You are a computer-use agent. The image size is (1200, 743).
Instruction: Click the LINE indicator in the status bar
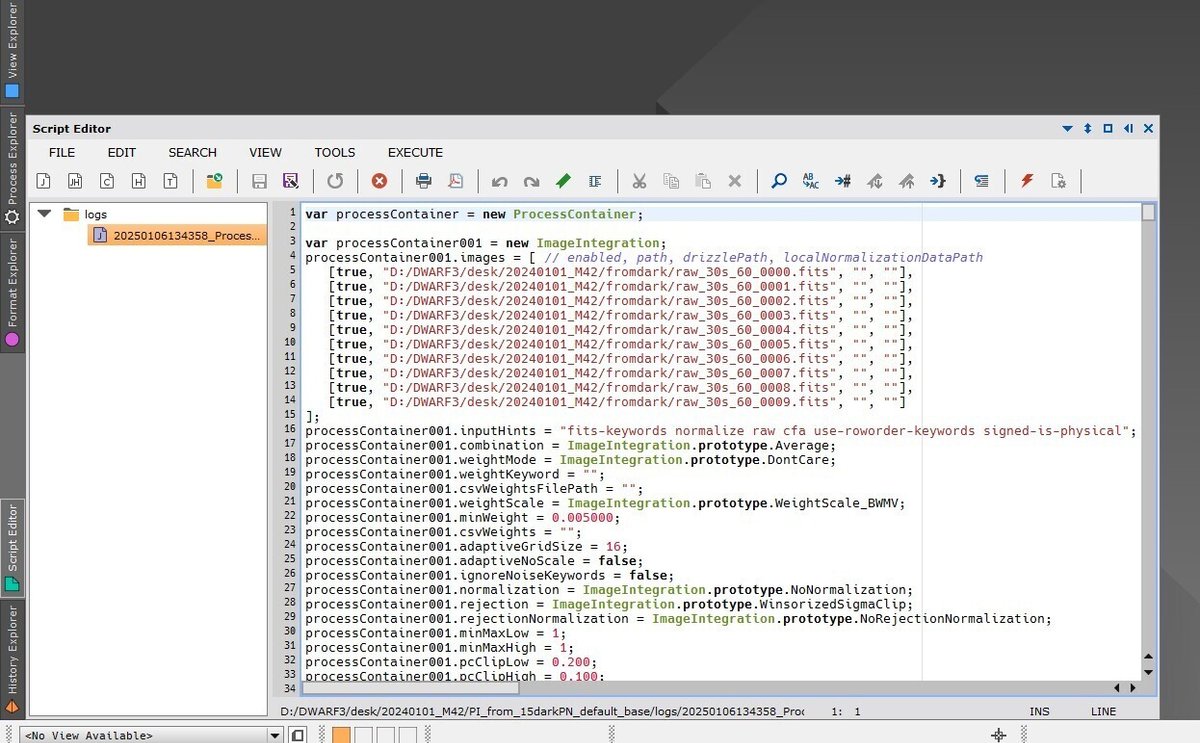(1104, 711)
